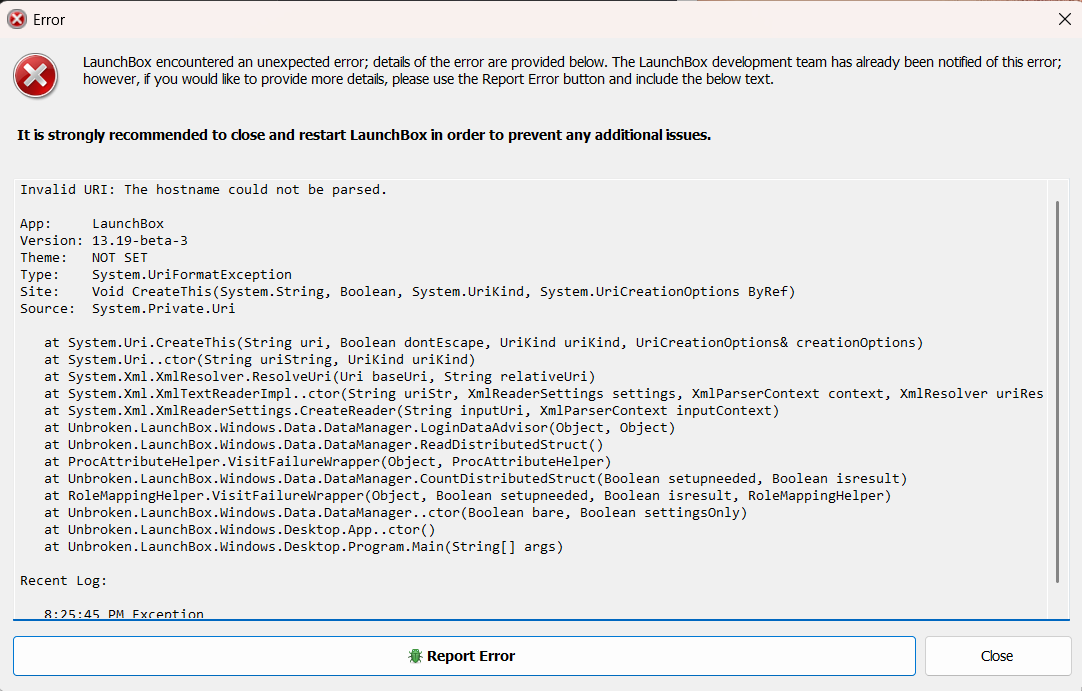1082x691 pixels.
Task: Click the XmlReaderSettings.CreateReader stack line
Action: pyautogui.click(x=411, y=411)
